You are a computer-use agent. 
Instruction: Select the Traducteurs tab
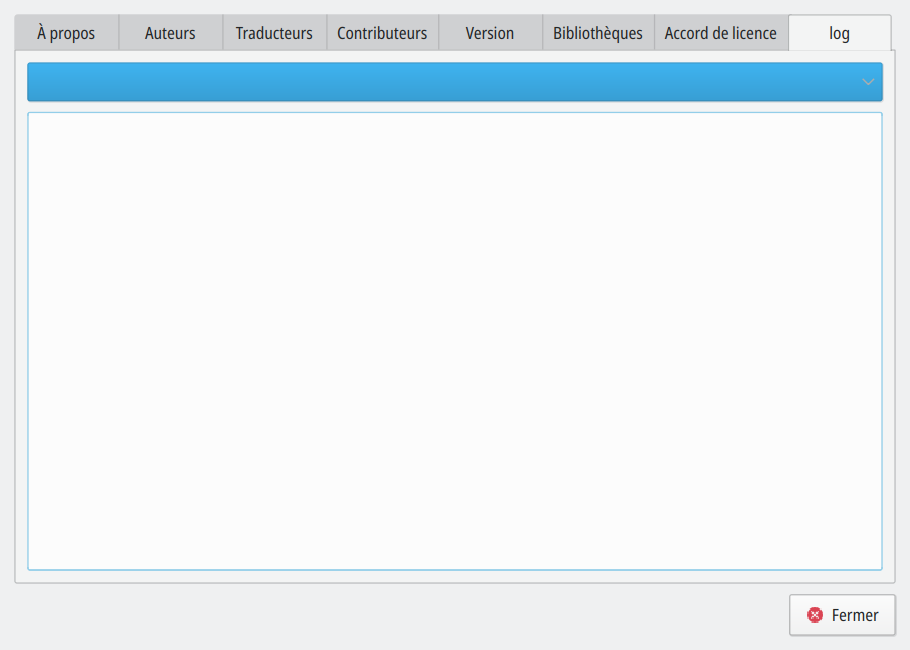(x=274, y=33)
